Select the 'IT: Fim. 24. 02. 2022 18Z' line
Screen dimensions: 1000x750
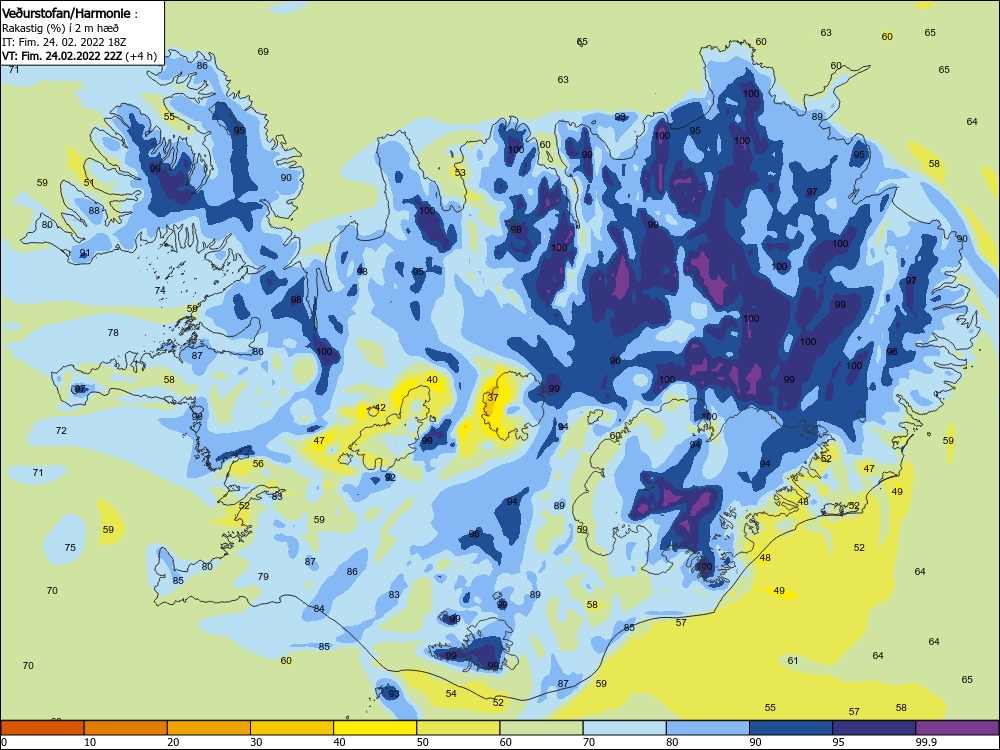(x=64, y=42)
